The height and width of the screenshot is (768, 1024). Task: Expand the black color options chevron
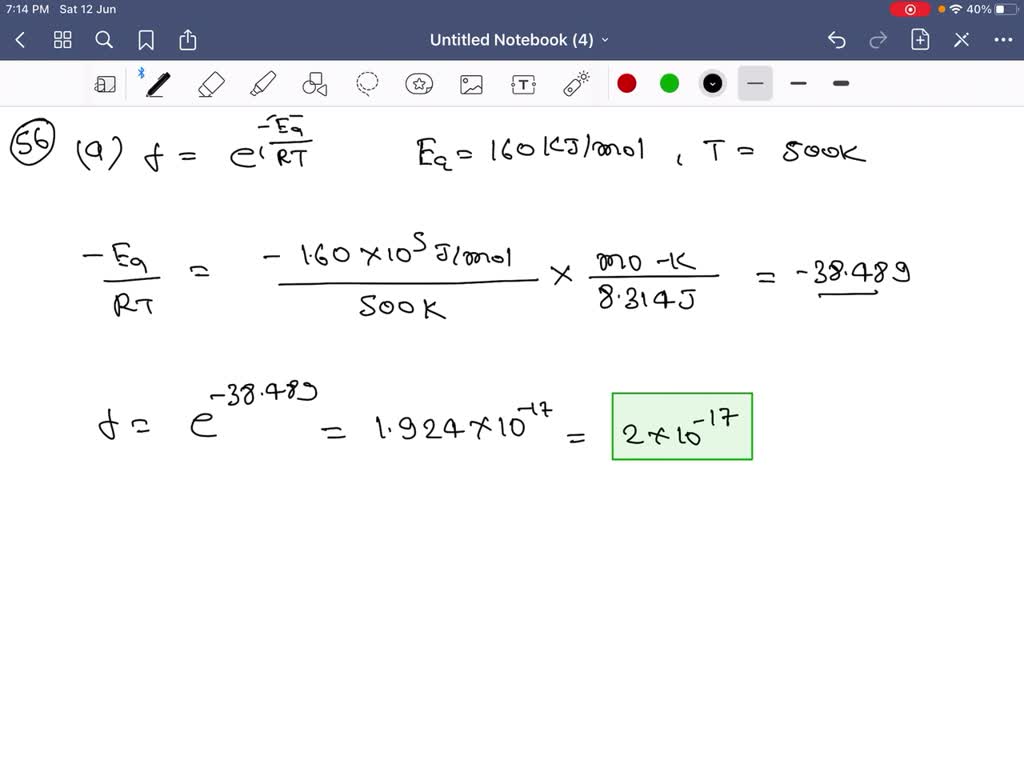click(712, 84)
